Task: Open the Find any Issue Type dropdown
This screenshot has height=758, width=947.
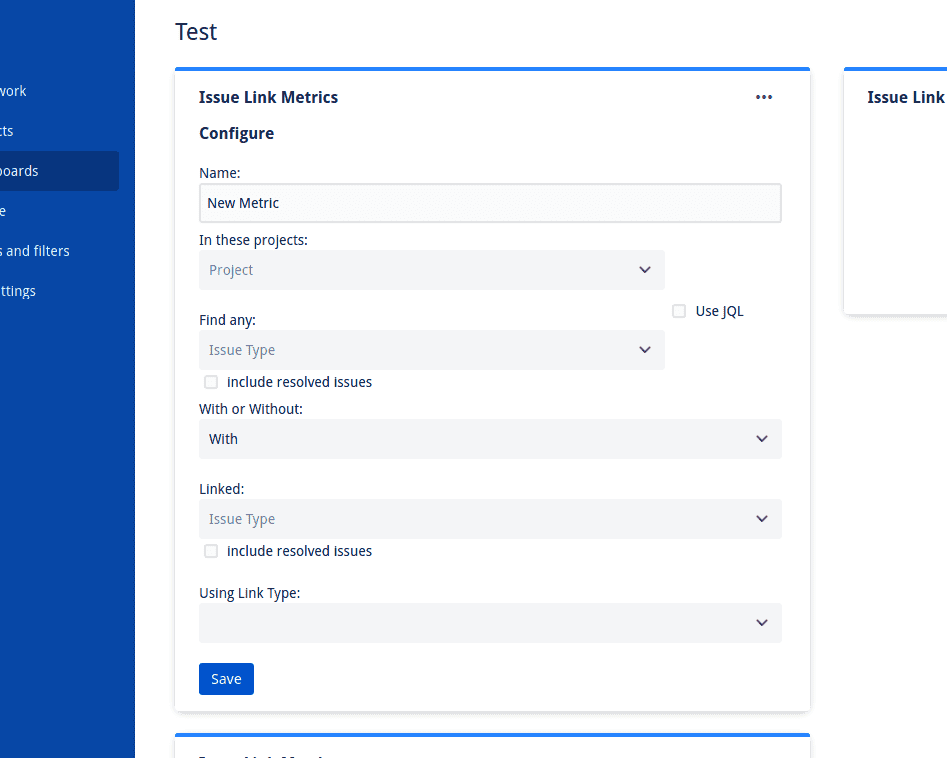Action: tap(432, 350)
